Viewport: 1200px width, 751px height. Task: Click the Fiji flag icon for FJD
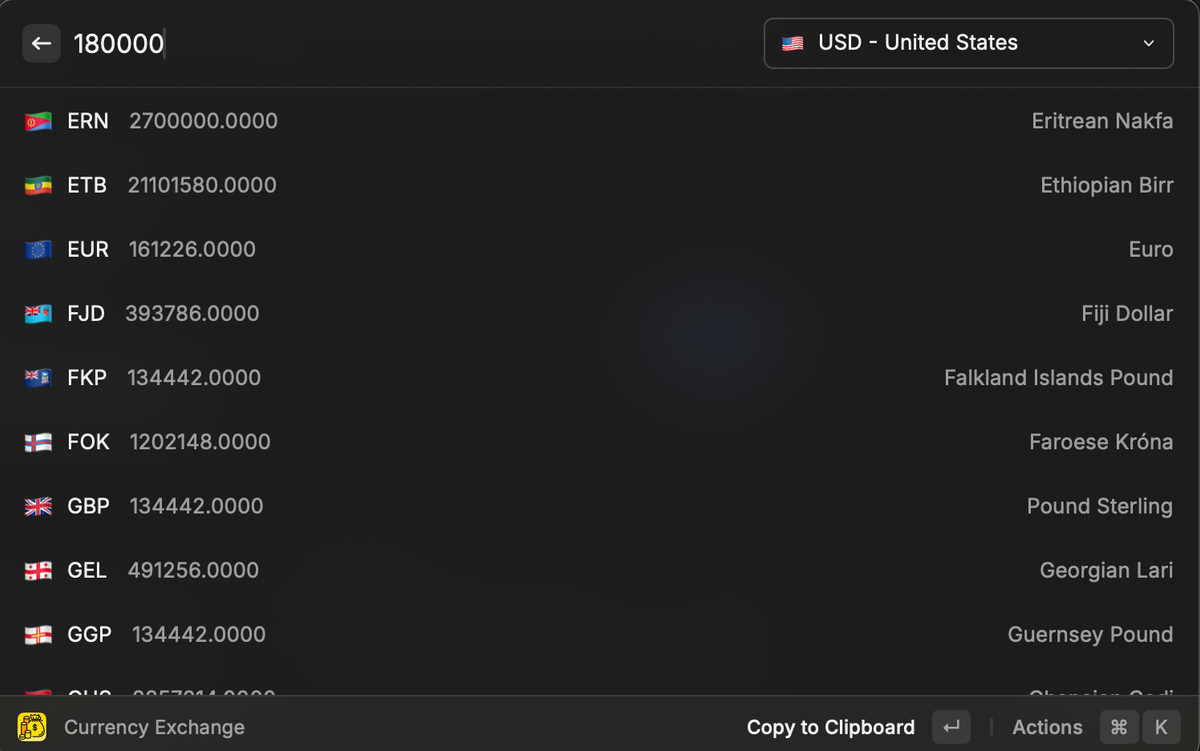point(38,314)
